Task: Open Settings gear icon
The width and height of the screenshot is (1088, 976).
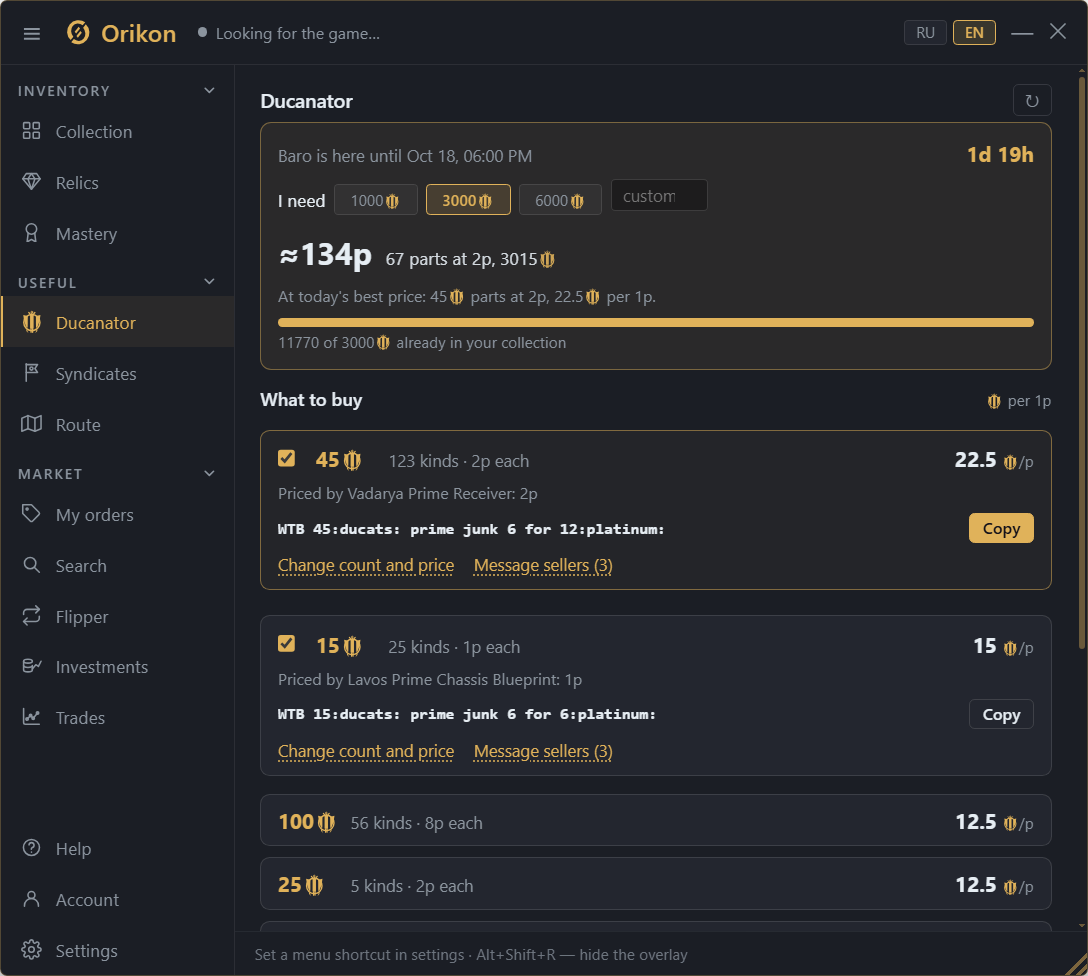Action: pyautogui.click(x=31, y=950)
